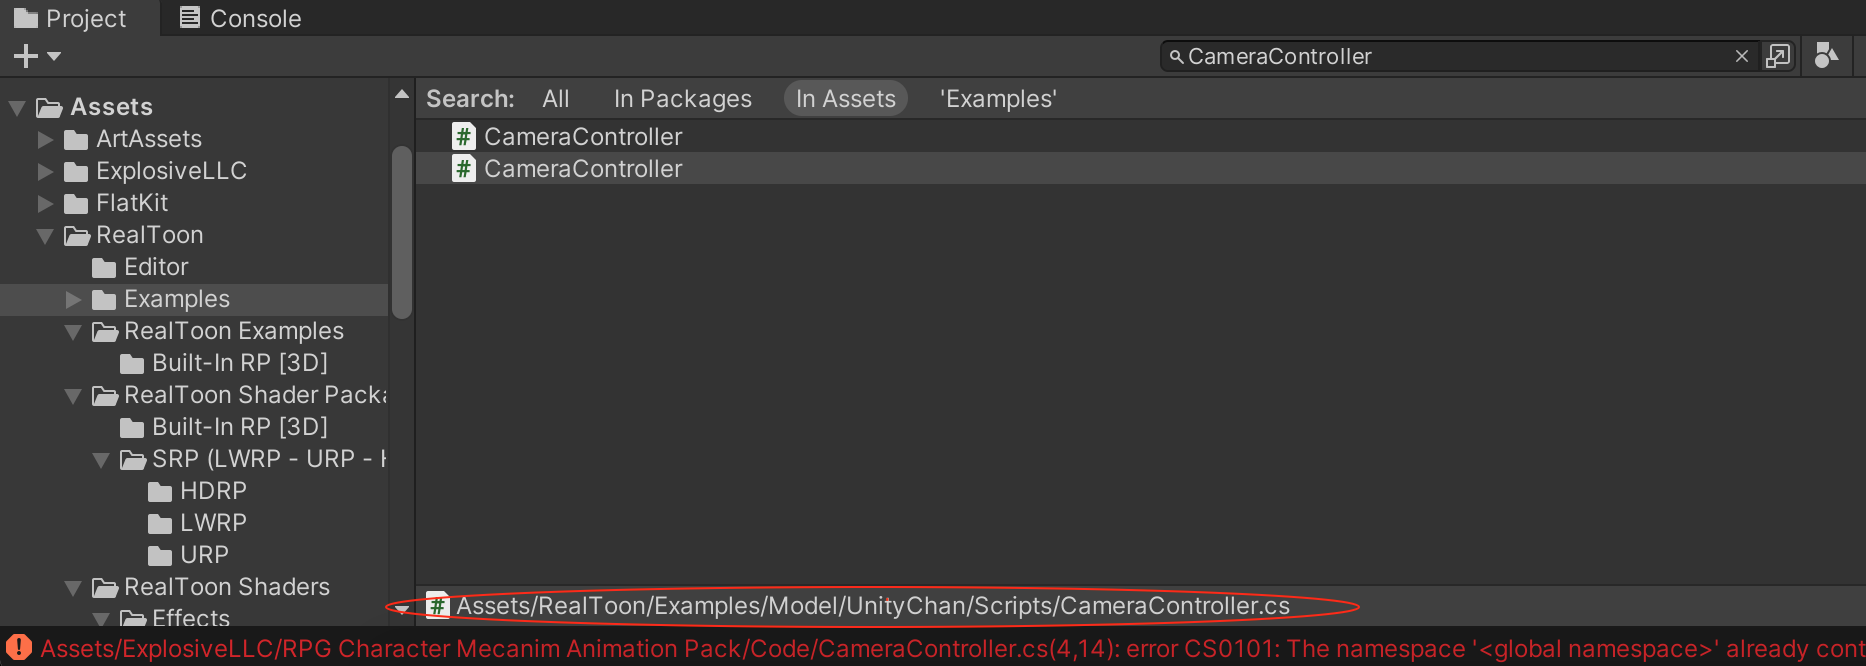Image resolution: width=1866 pixels, height=666 pixels.
Task: Select the URP folder icon
Action: pos(160,555)
